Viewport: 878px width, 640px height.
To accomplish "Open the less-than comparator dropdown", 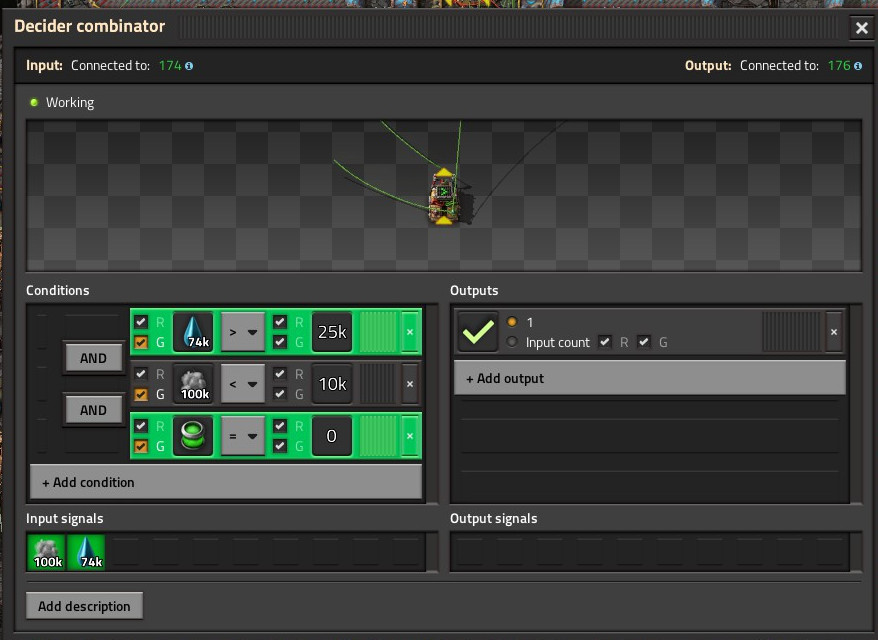I will pos(243,384).
